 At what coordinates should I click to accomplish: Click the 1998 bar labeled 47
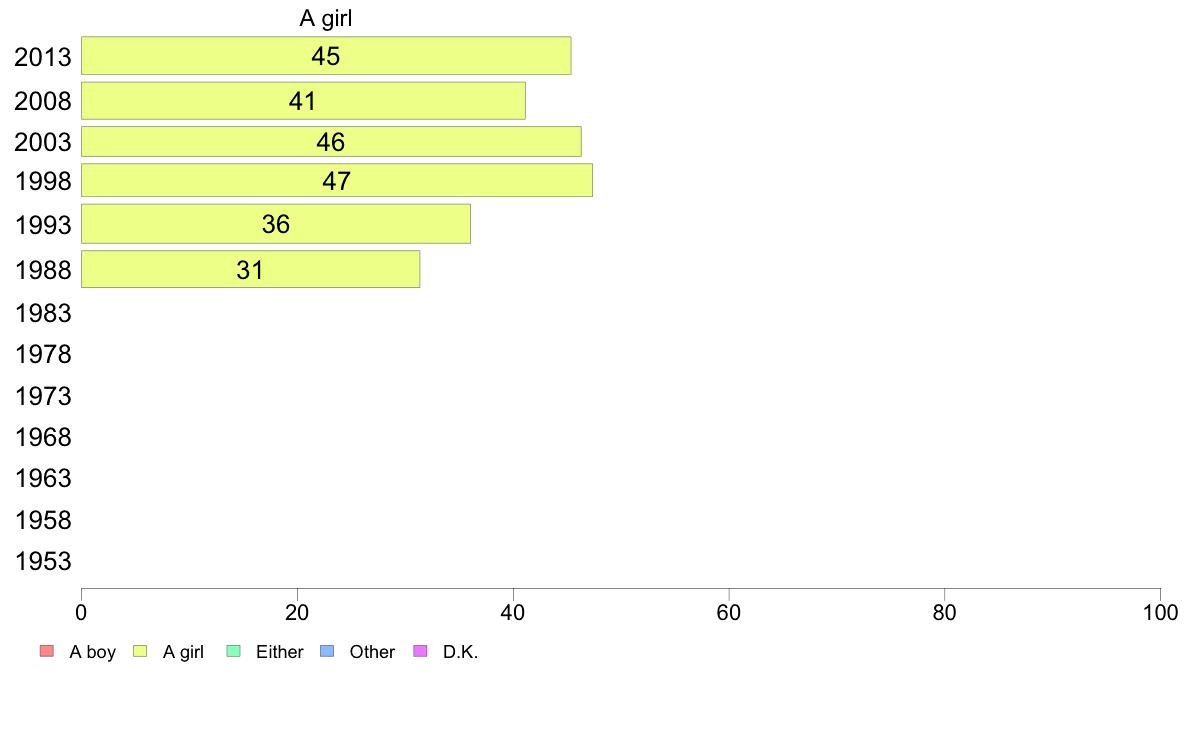tap(336, 181)
